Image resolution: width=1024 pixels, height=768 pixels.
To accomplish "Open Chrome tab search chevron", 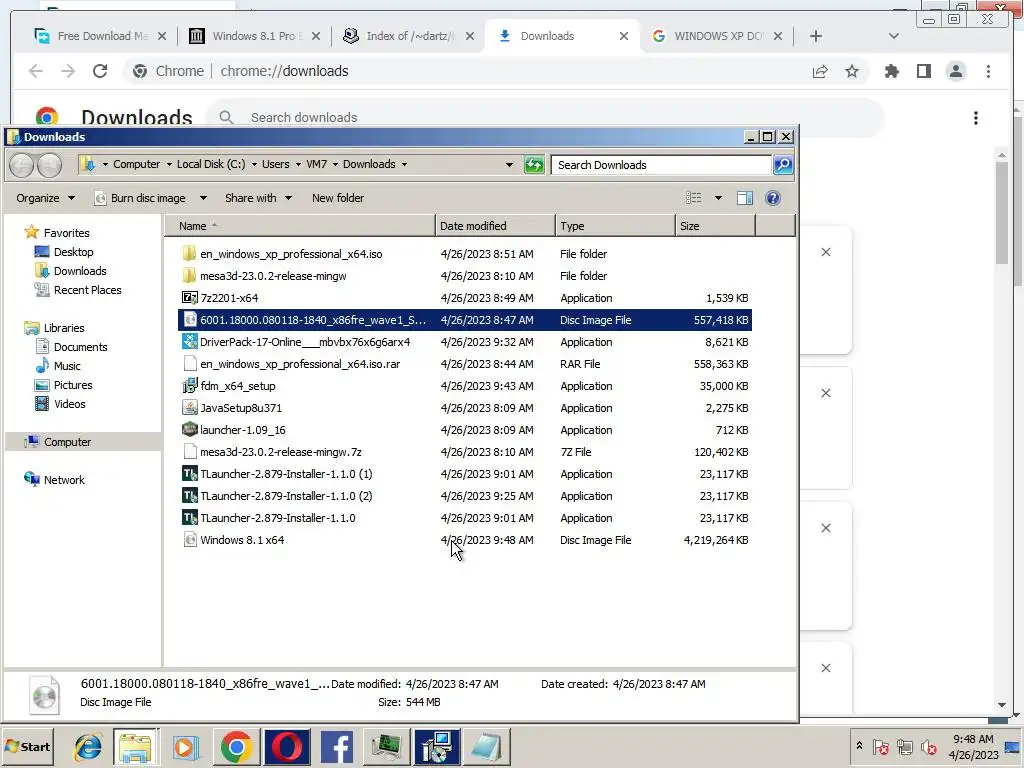I will coord(893,36).
